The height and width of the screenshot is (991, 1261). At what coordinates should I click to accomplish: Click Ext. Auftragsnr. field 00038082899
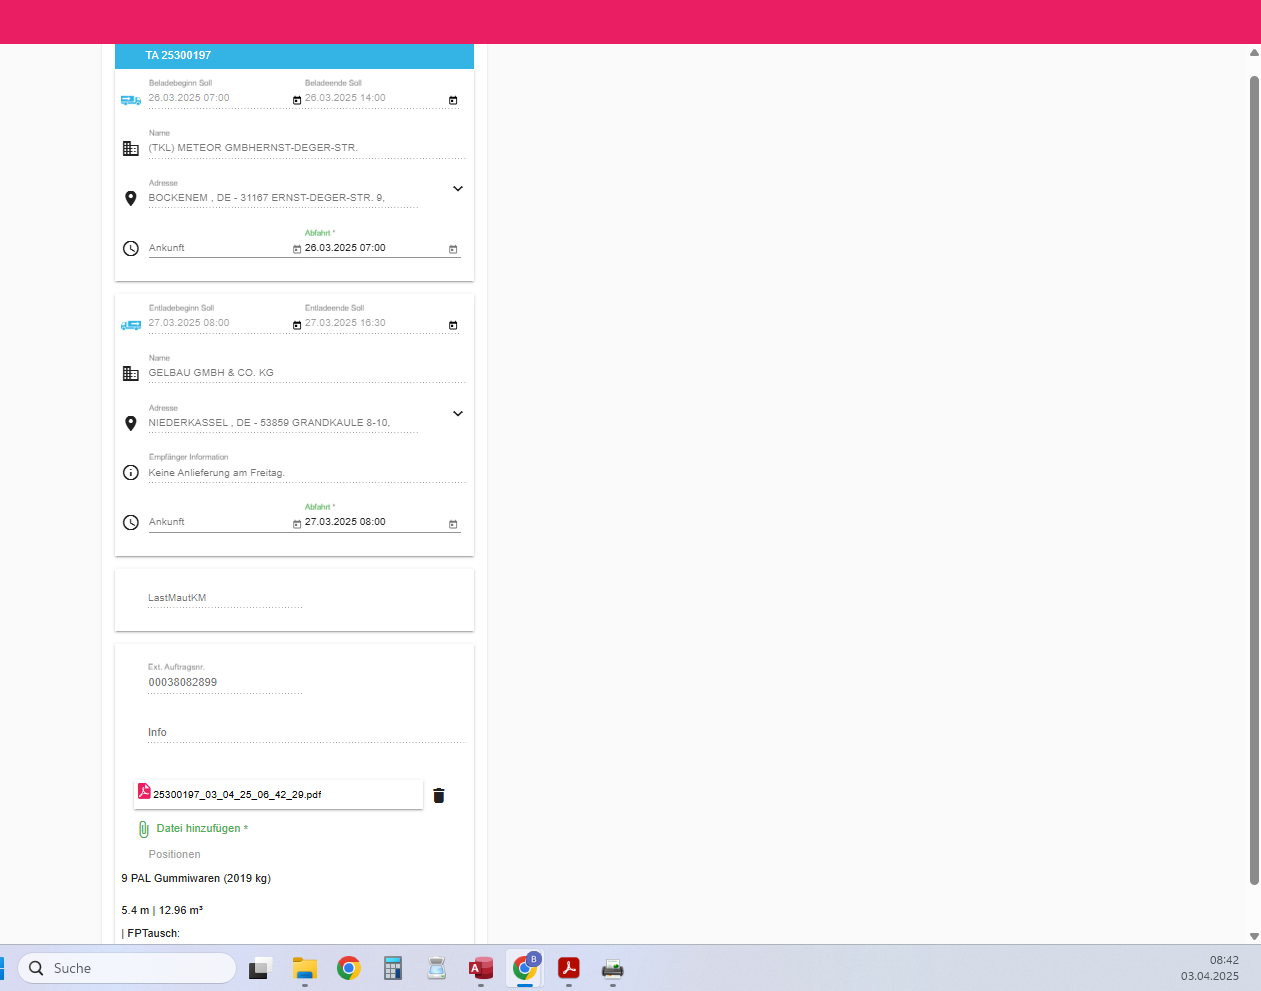[225, 683]
